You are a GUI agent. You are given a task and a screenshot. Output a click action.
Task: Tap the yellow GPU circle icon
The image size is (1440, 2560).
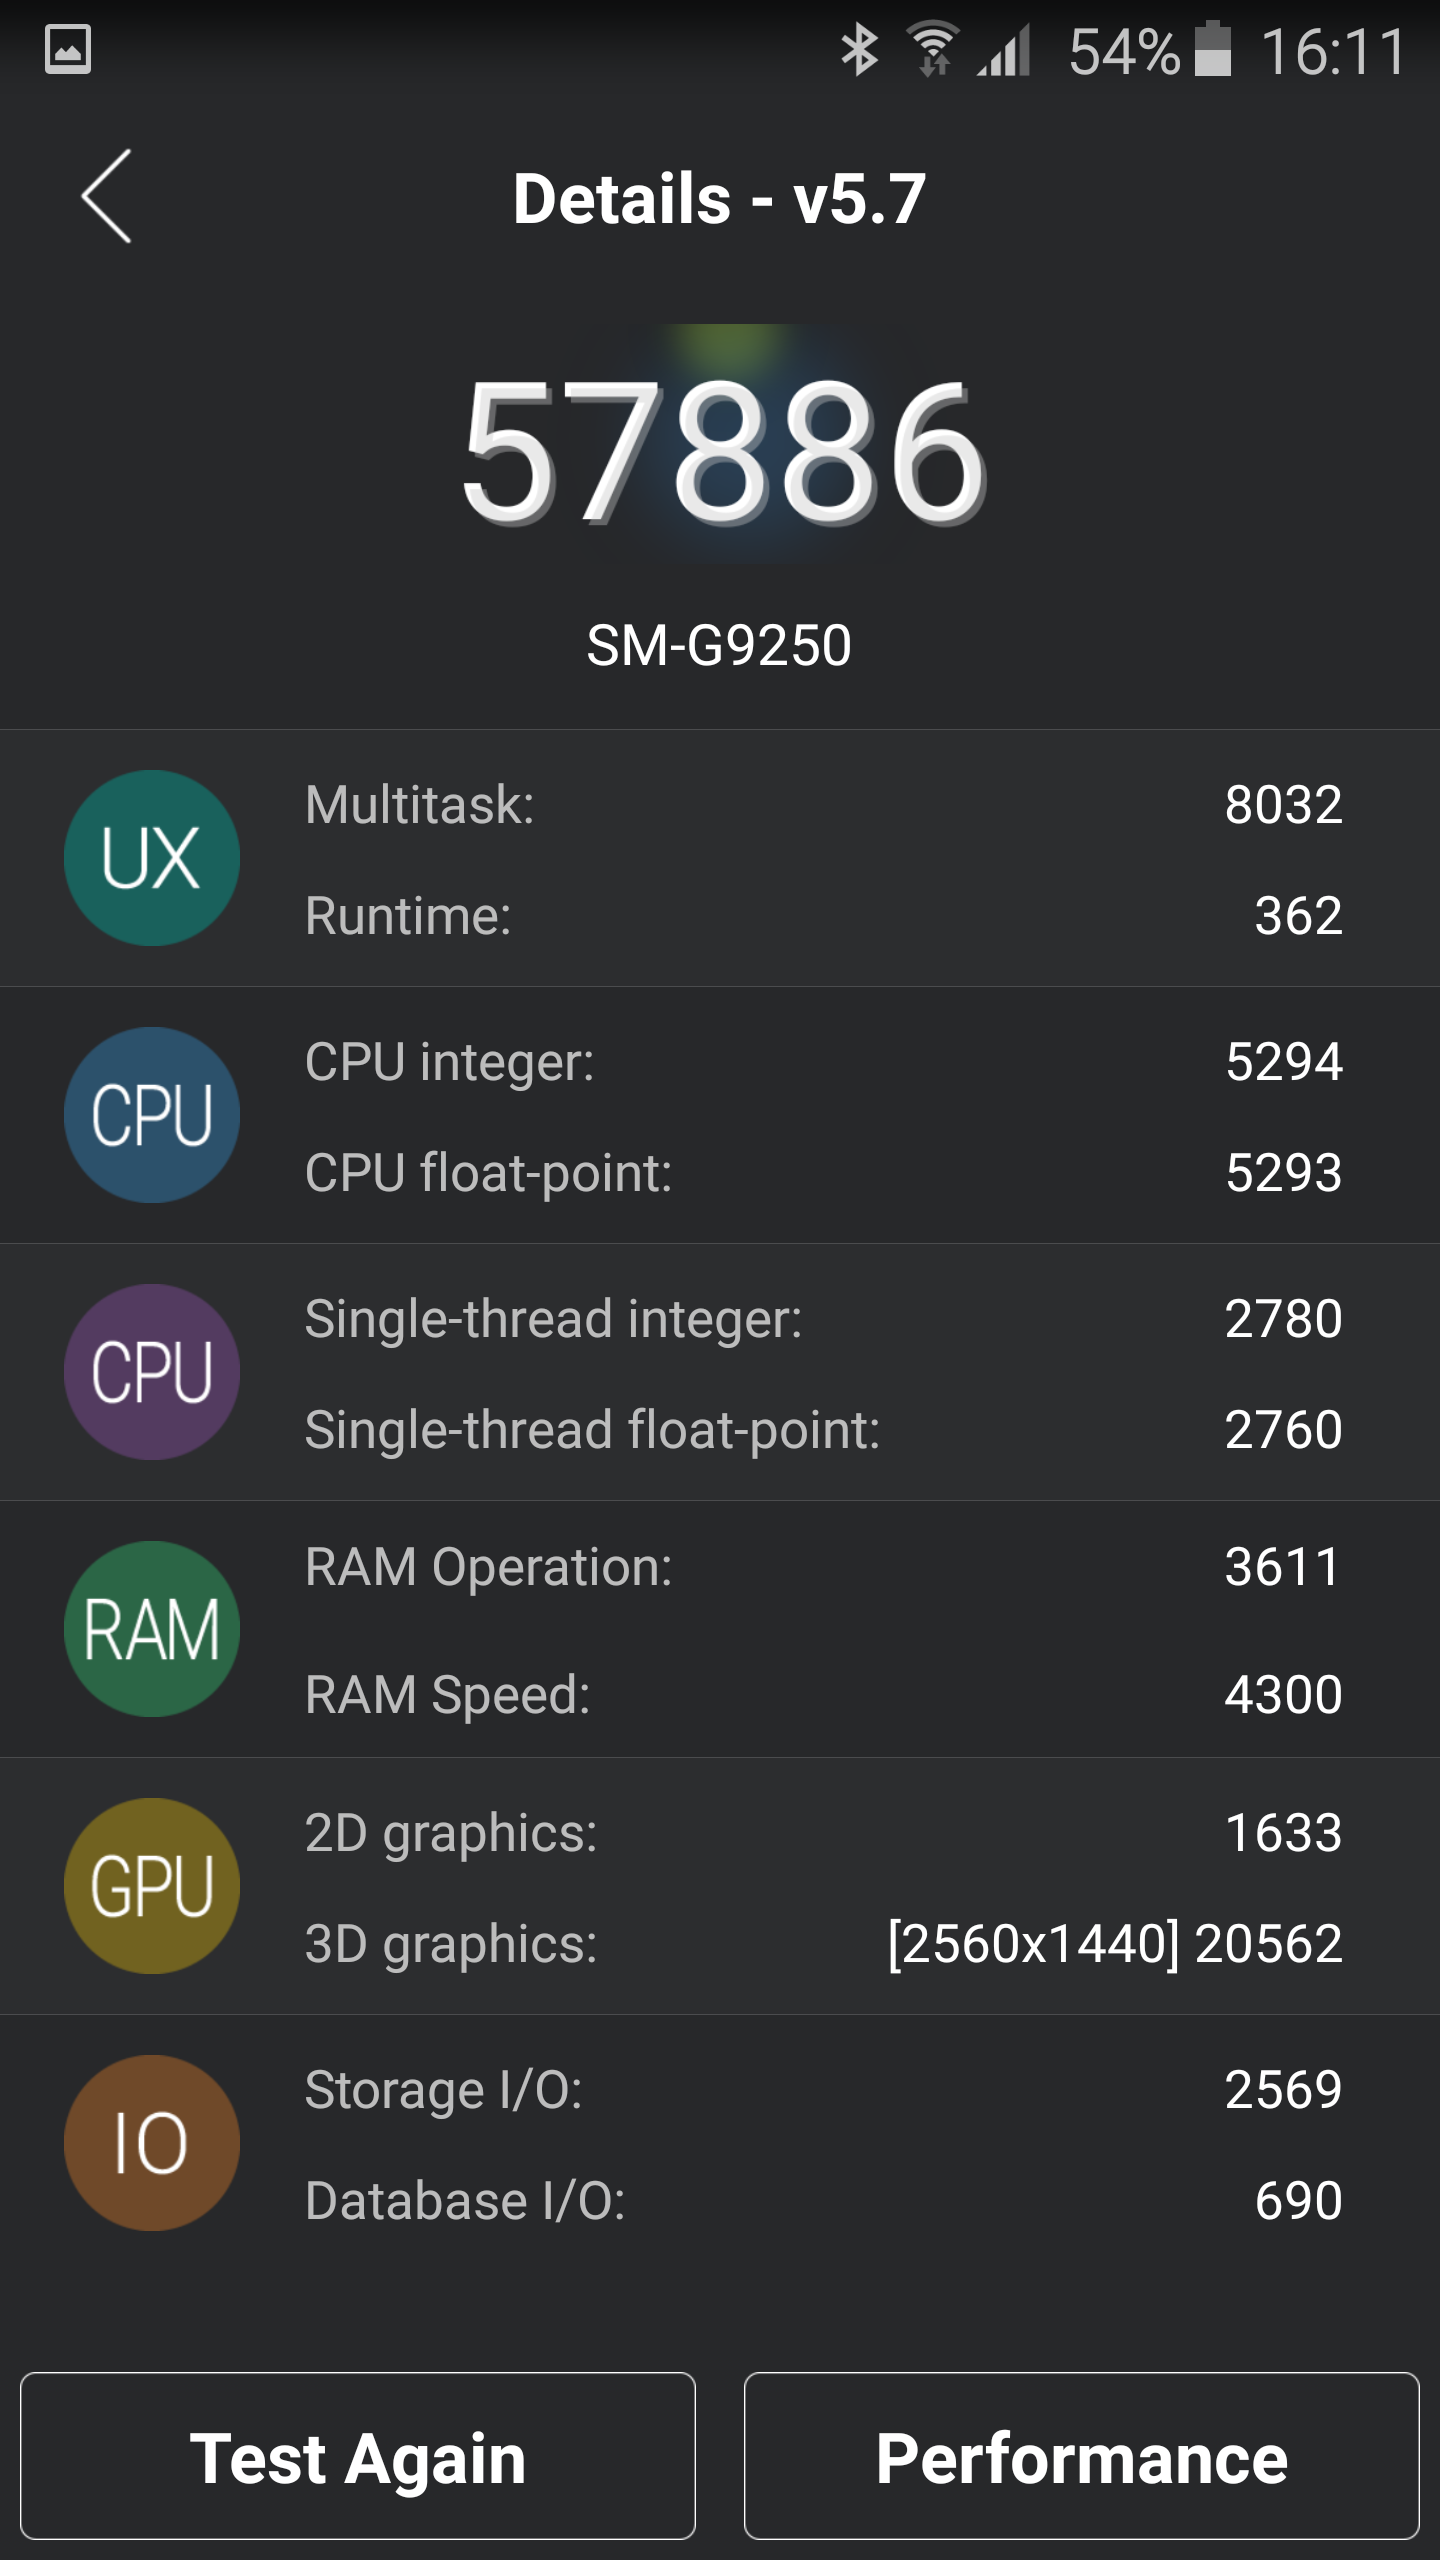pos(152,1886)
